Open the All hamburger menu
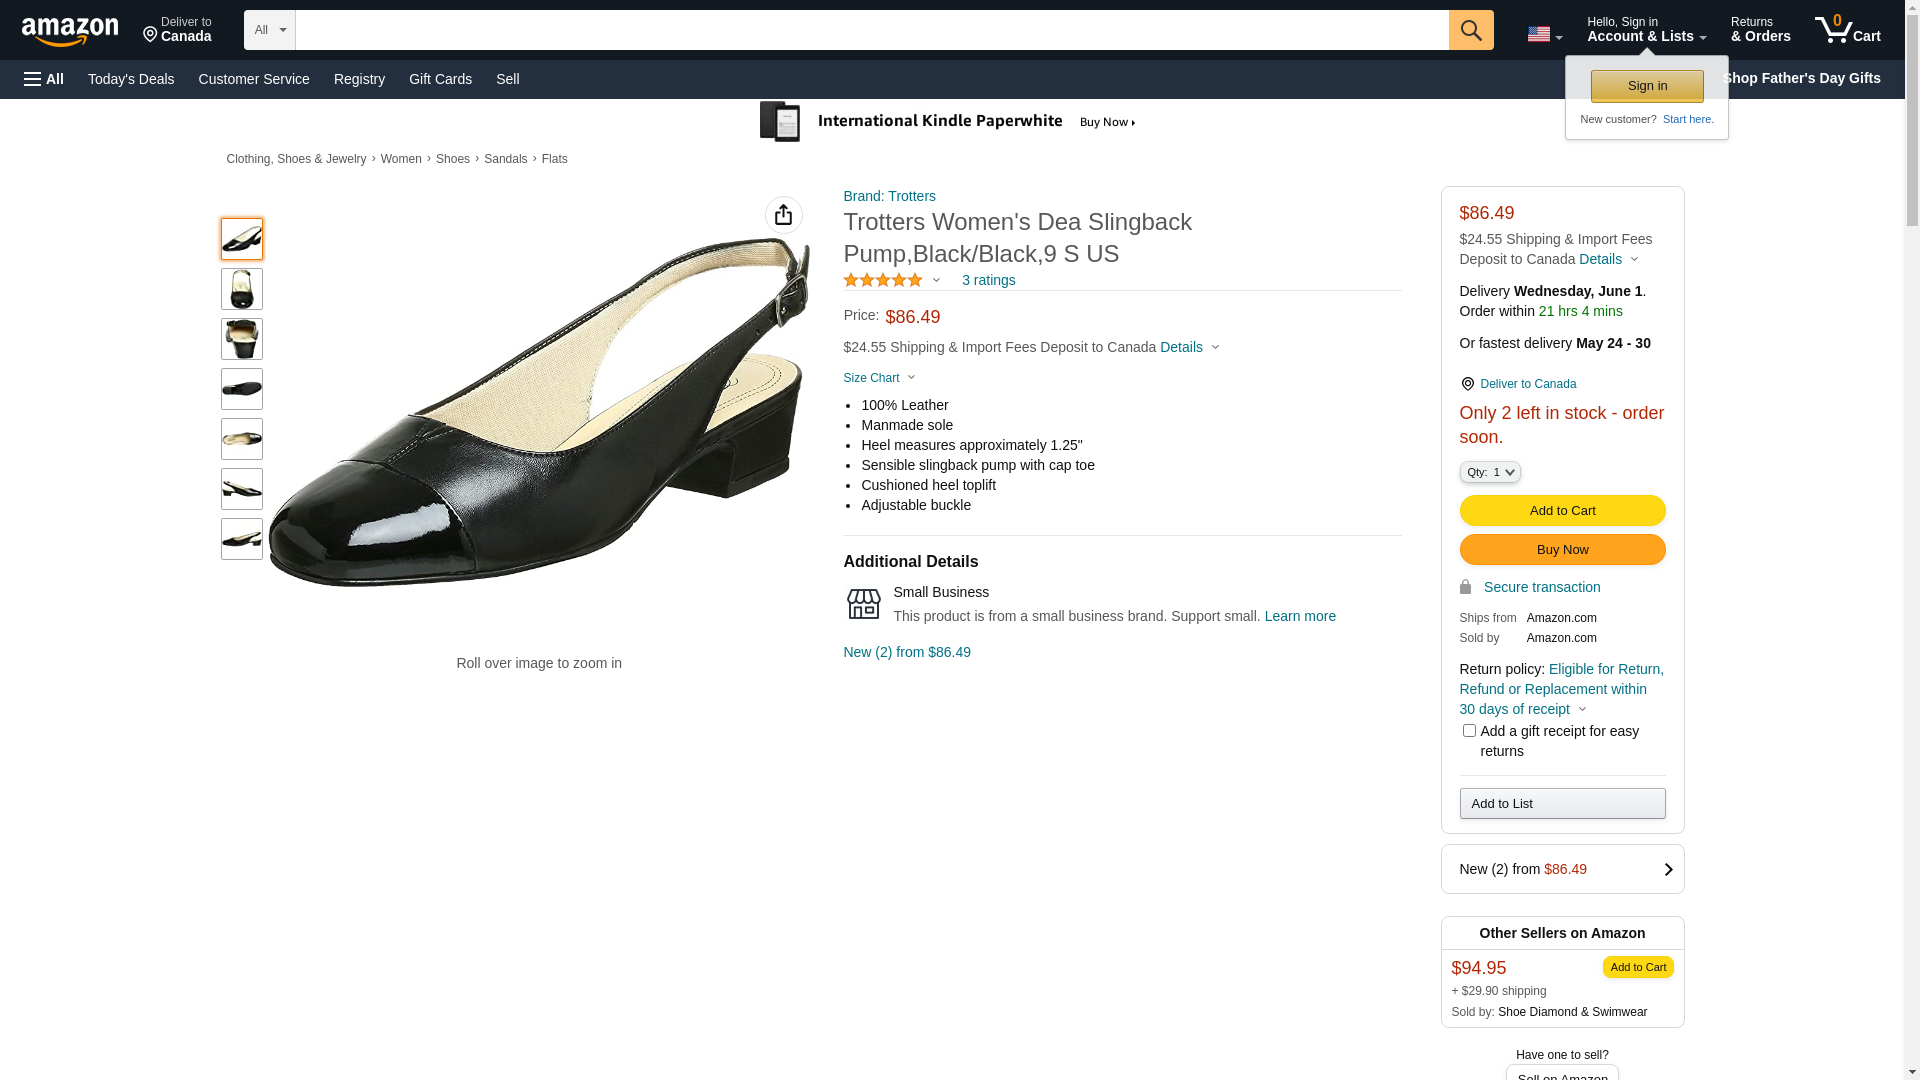 click(44, 79)
